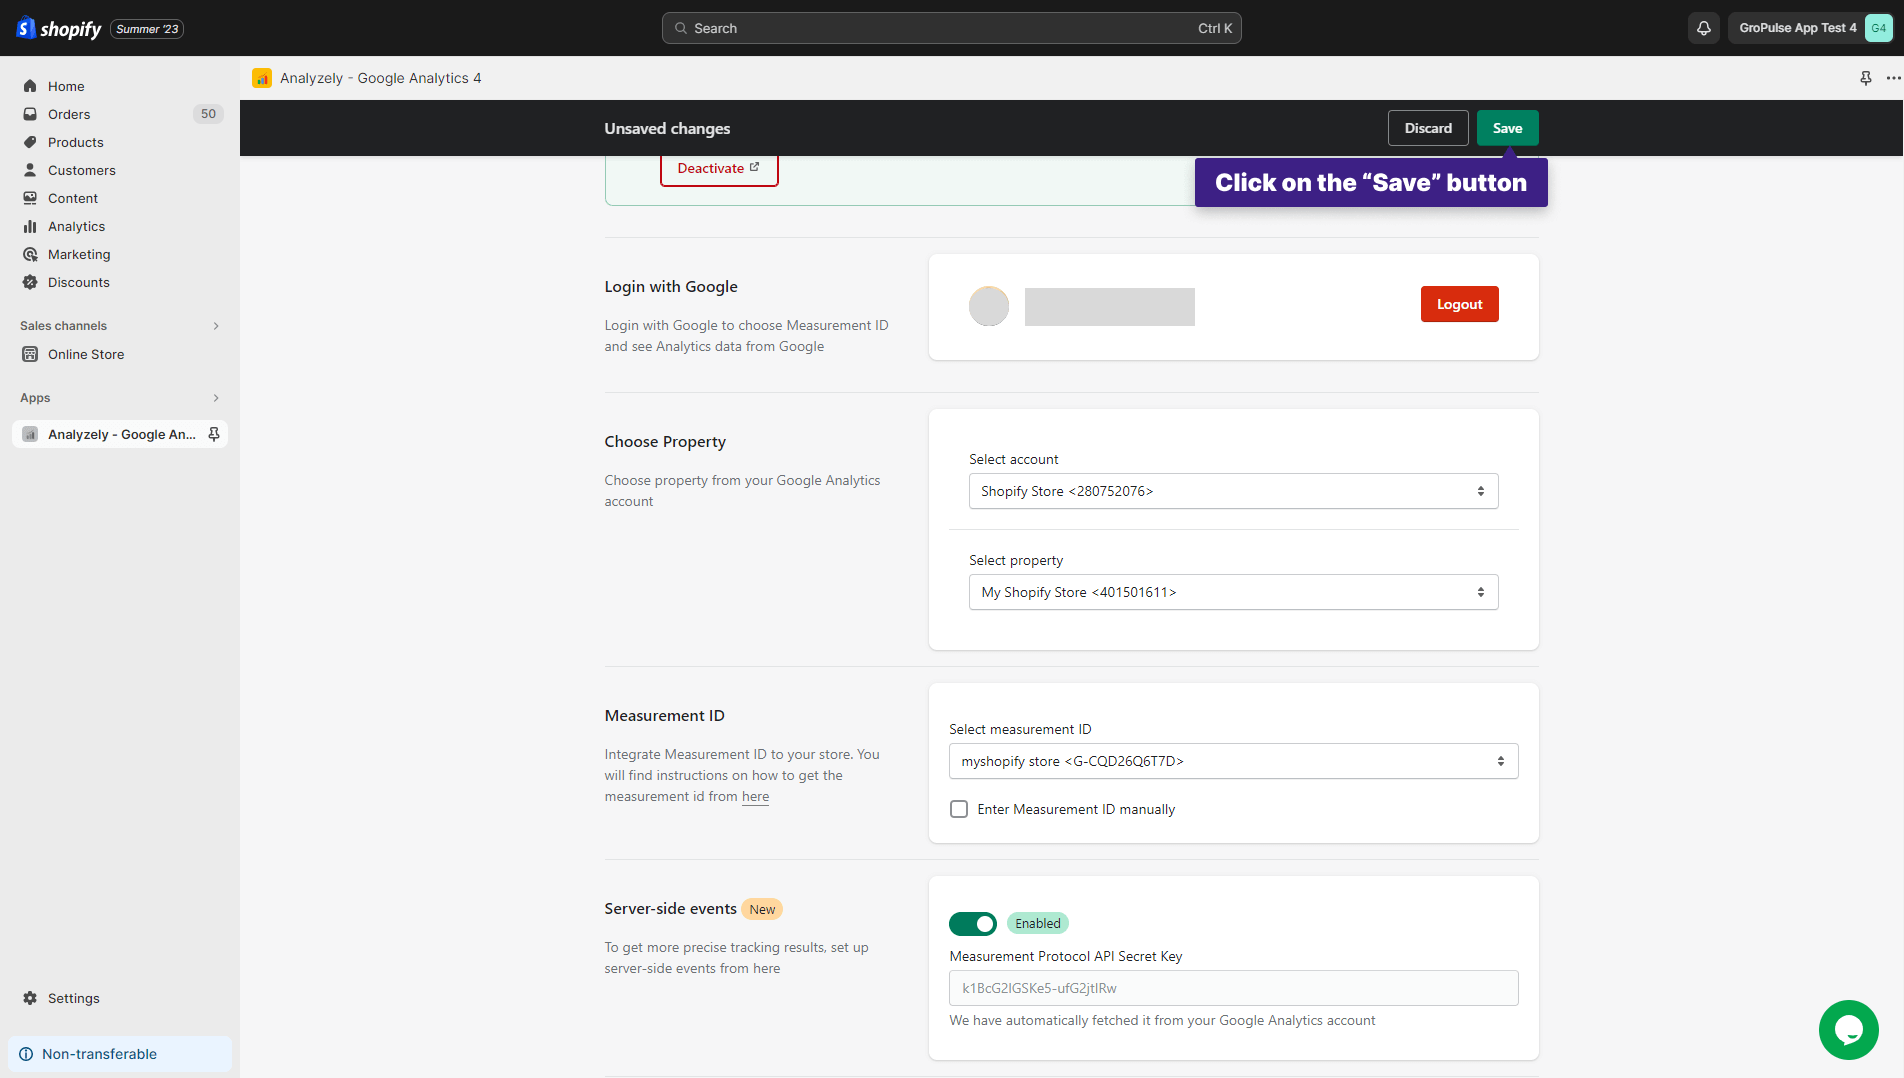1904x1078 pixels.
Task: Click the Google profile avatar
Action: 989,306
